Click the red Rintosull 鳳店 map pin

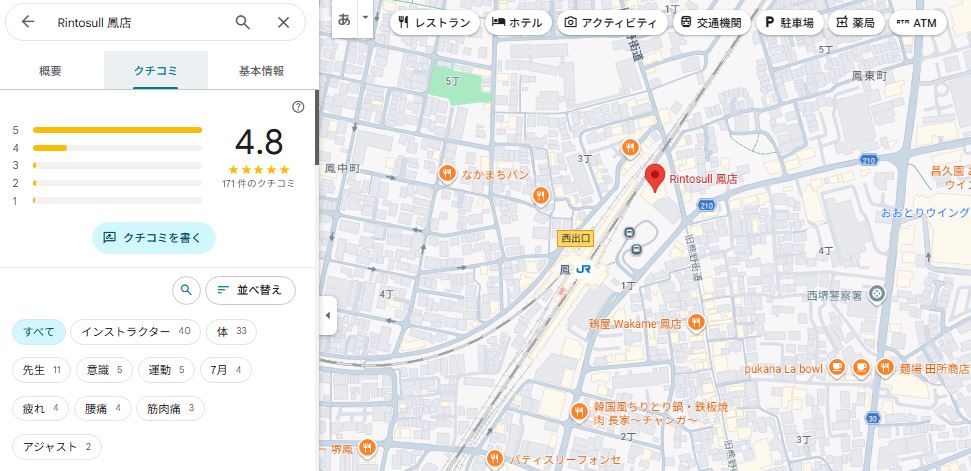pos(654,178)
